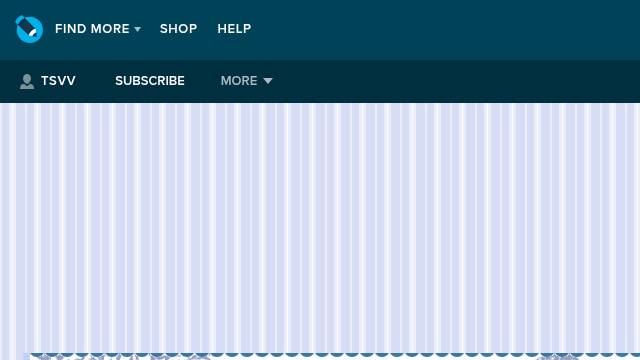The height and width of the screenshot is (360, 640).
Task: Click SUBSCRIBE to this journal
Action: 150,81
